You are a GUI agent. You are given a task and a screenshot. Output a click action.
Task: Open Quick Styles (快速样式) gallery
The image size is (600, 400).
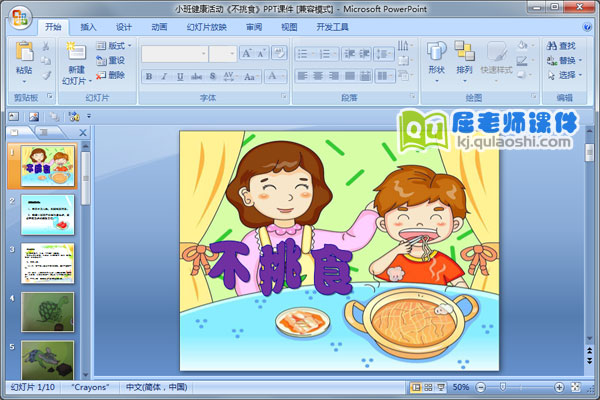[496, 61]
